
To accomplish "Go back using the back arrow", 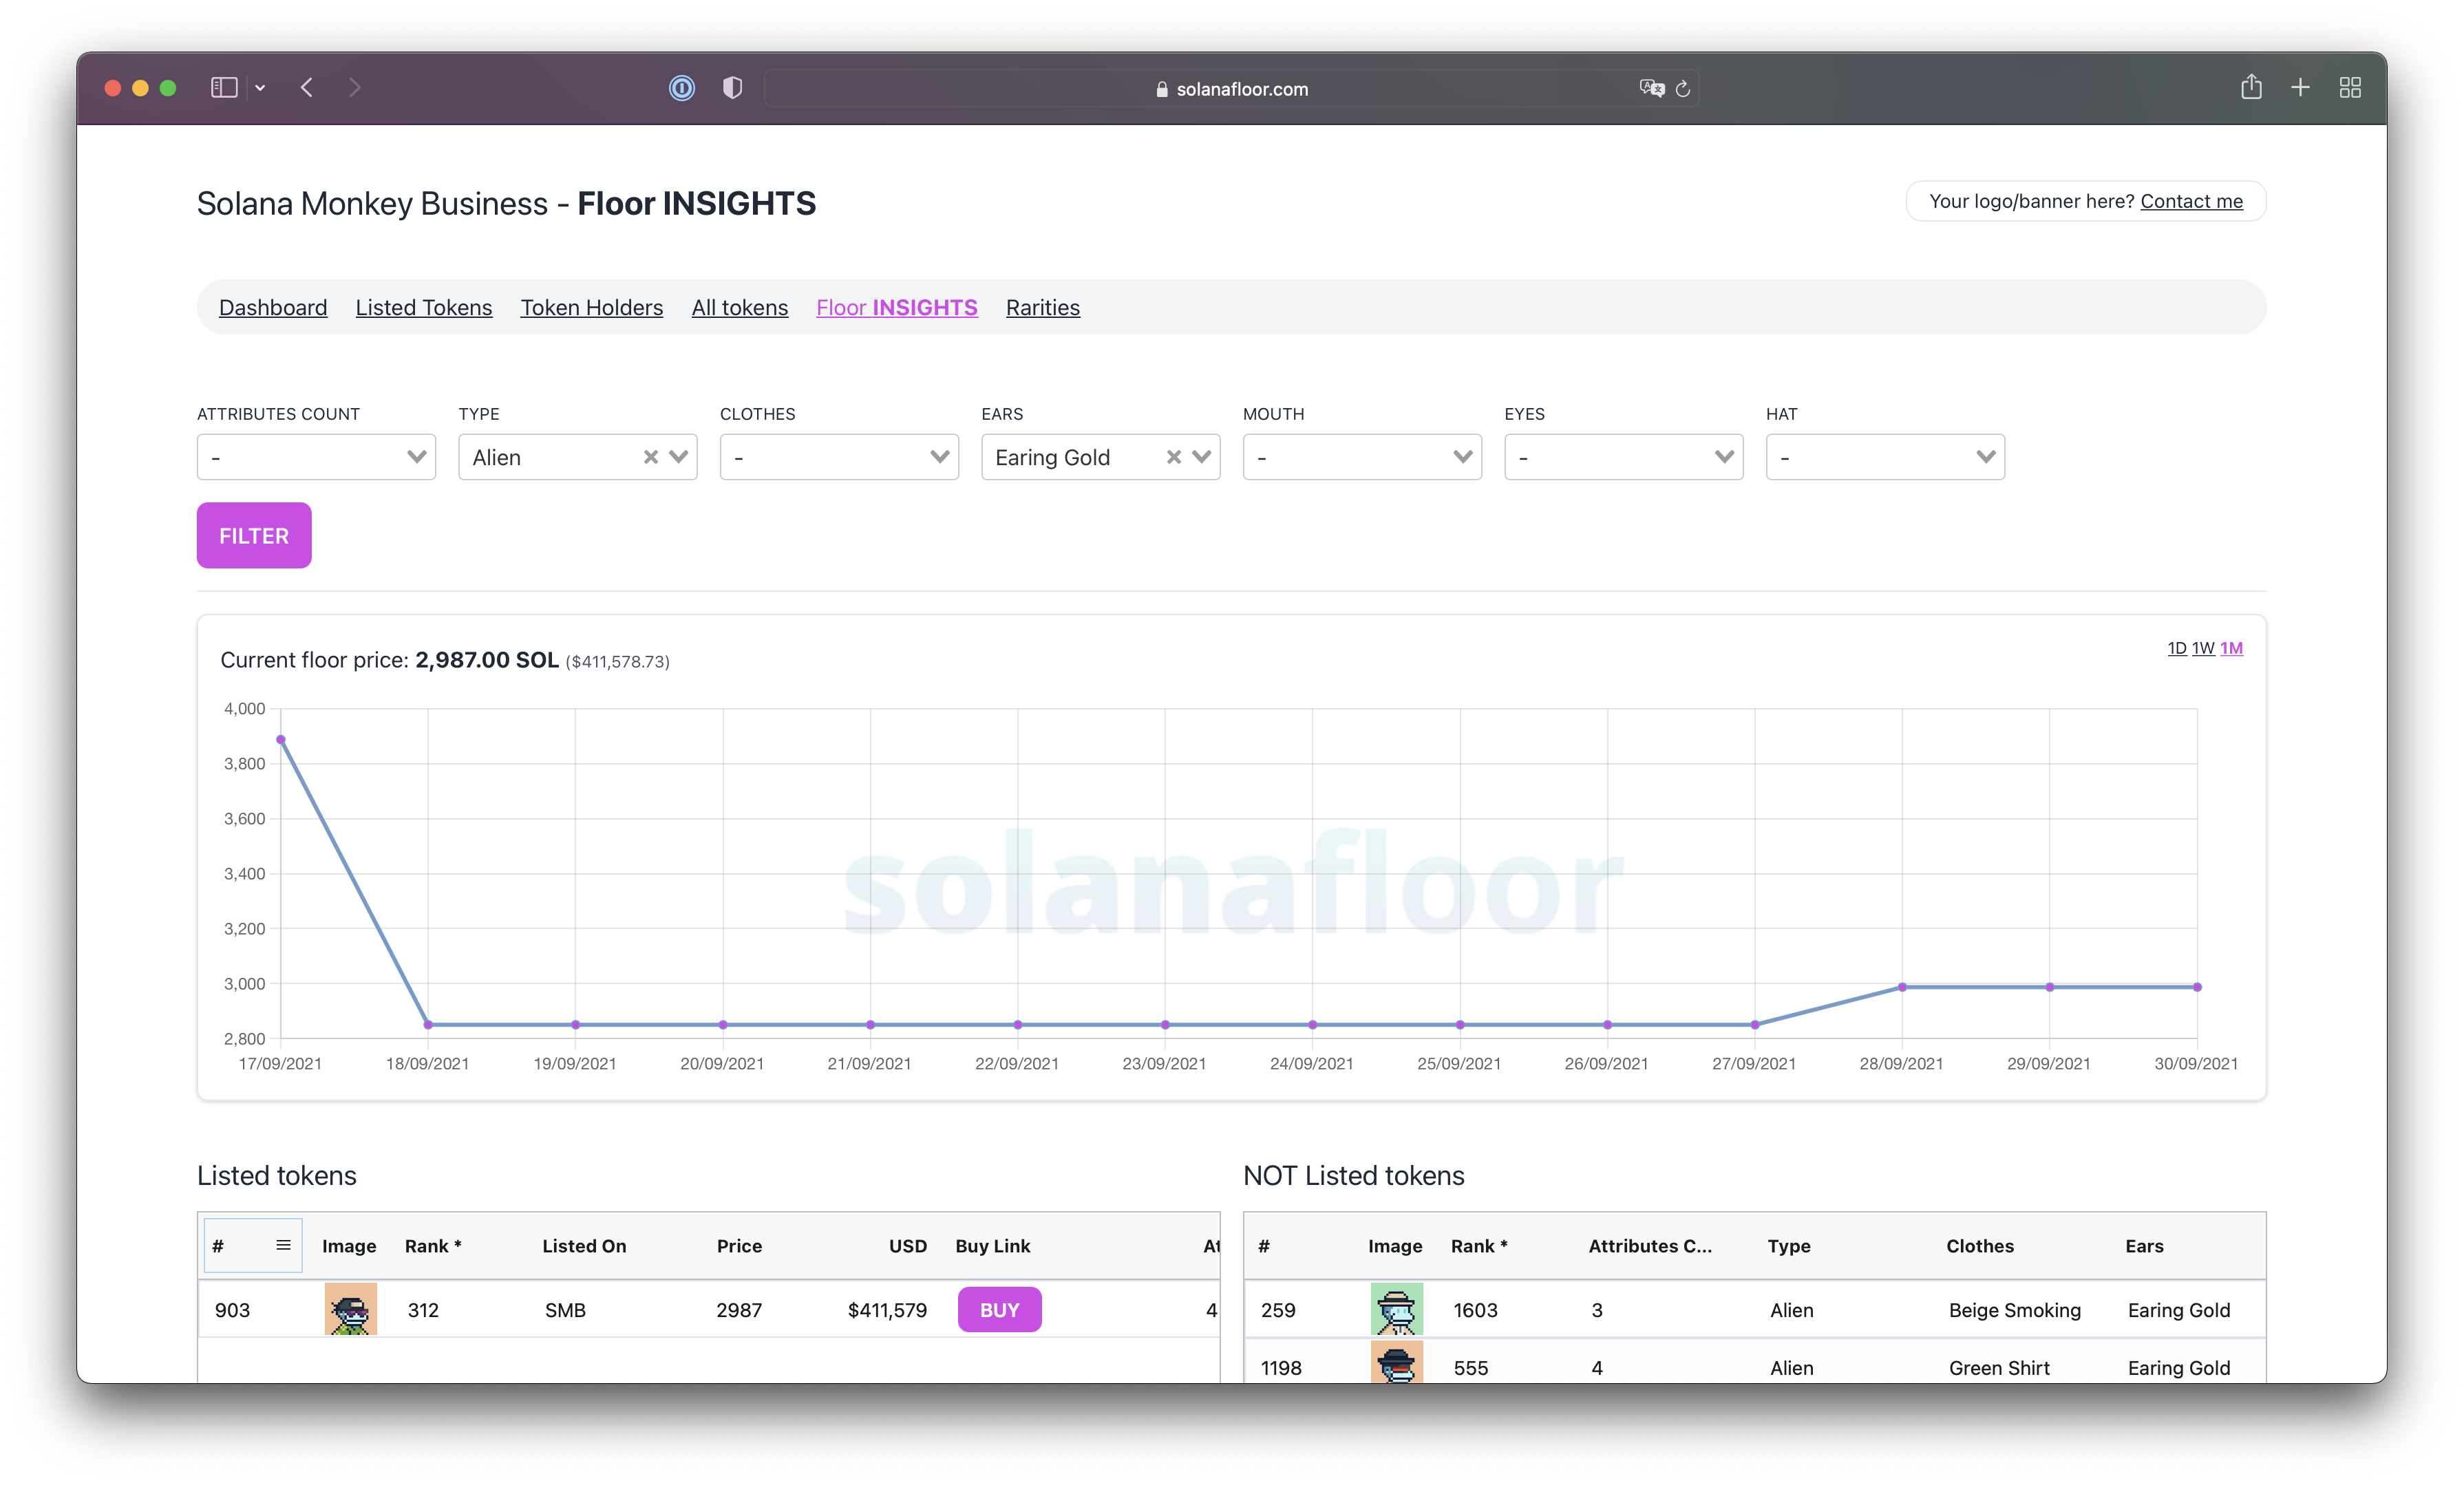I will point(307,88).
